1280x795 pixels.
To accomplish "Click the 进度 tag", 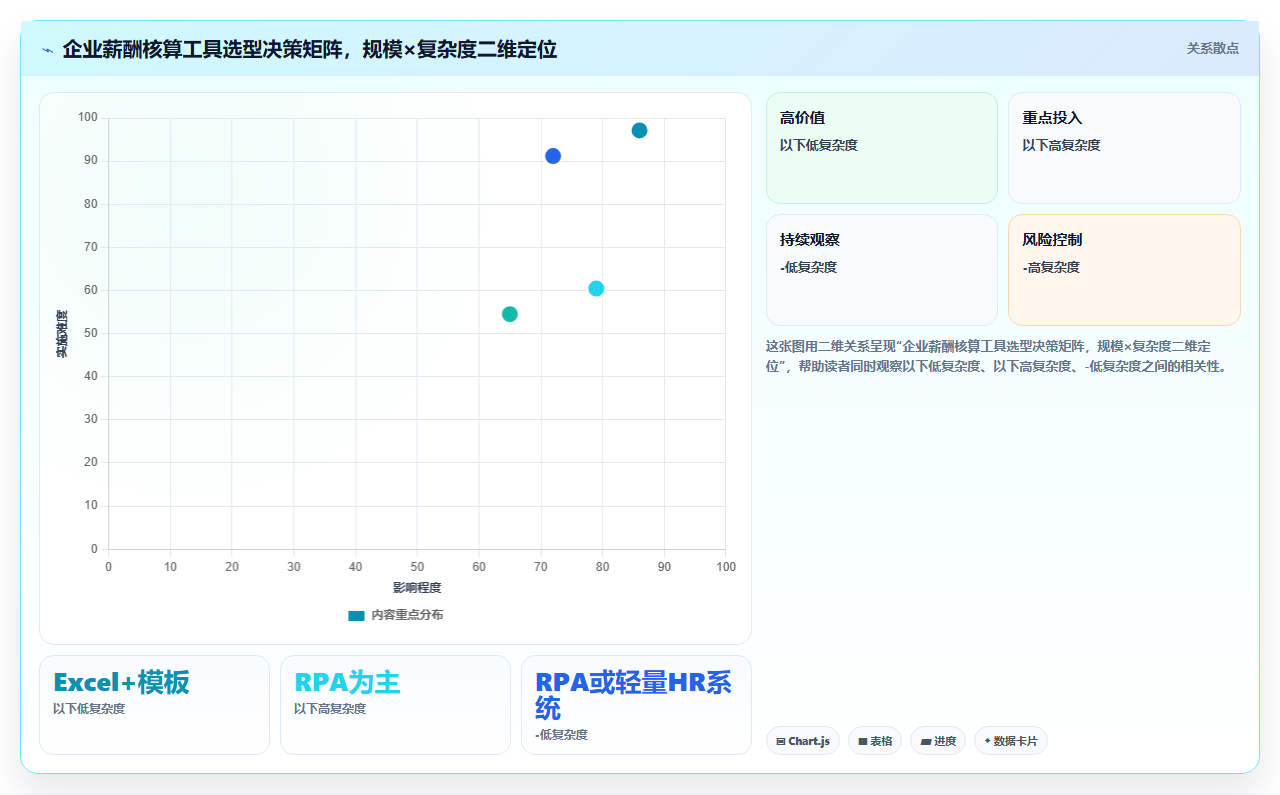I will 938,741.
